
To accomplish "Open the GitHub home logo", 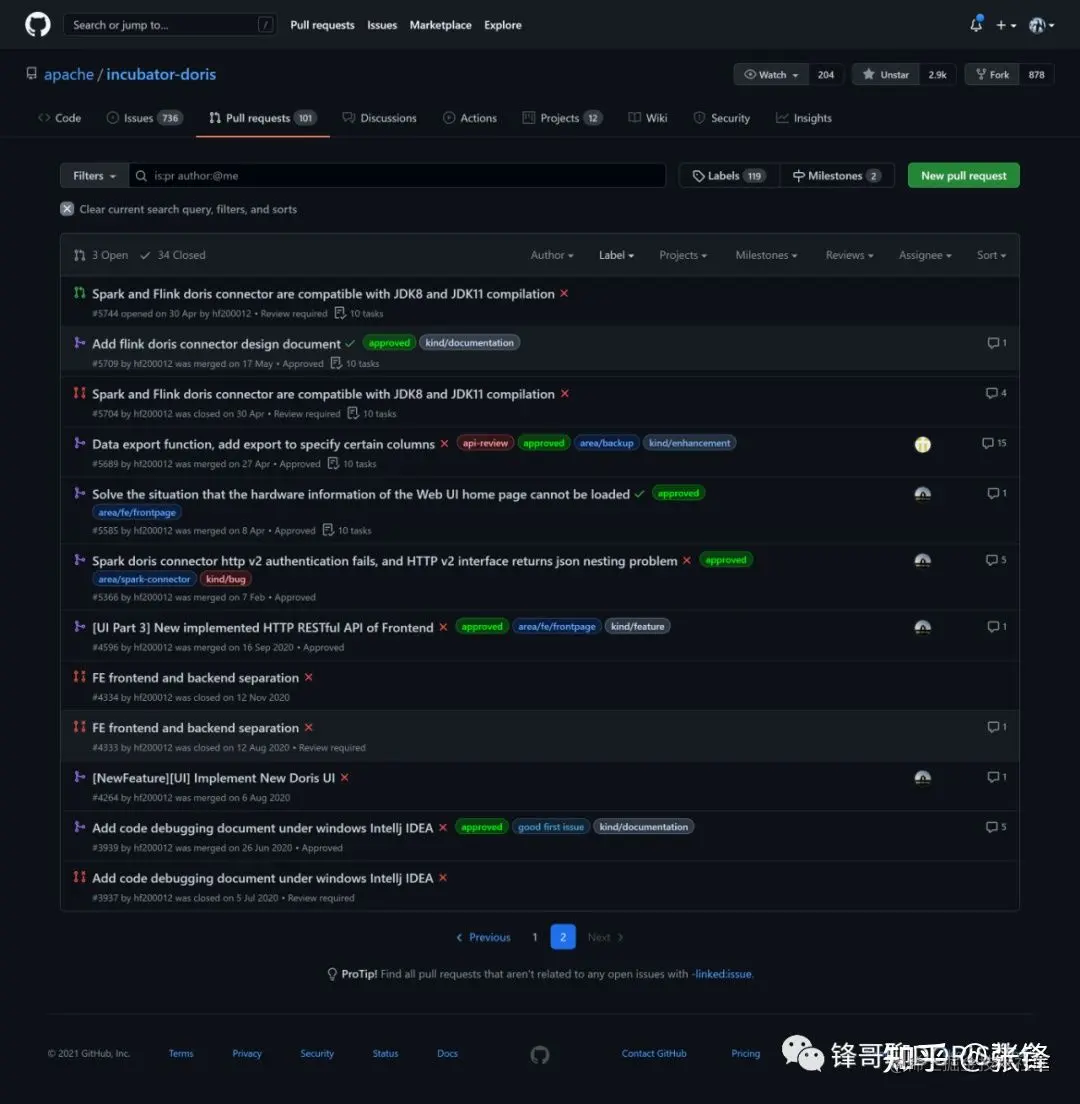I will (37, 25).
